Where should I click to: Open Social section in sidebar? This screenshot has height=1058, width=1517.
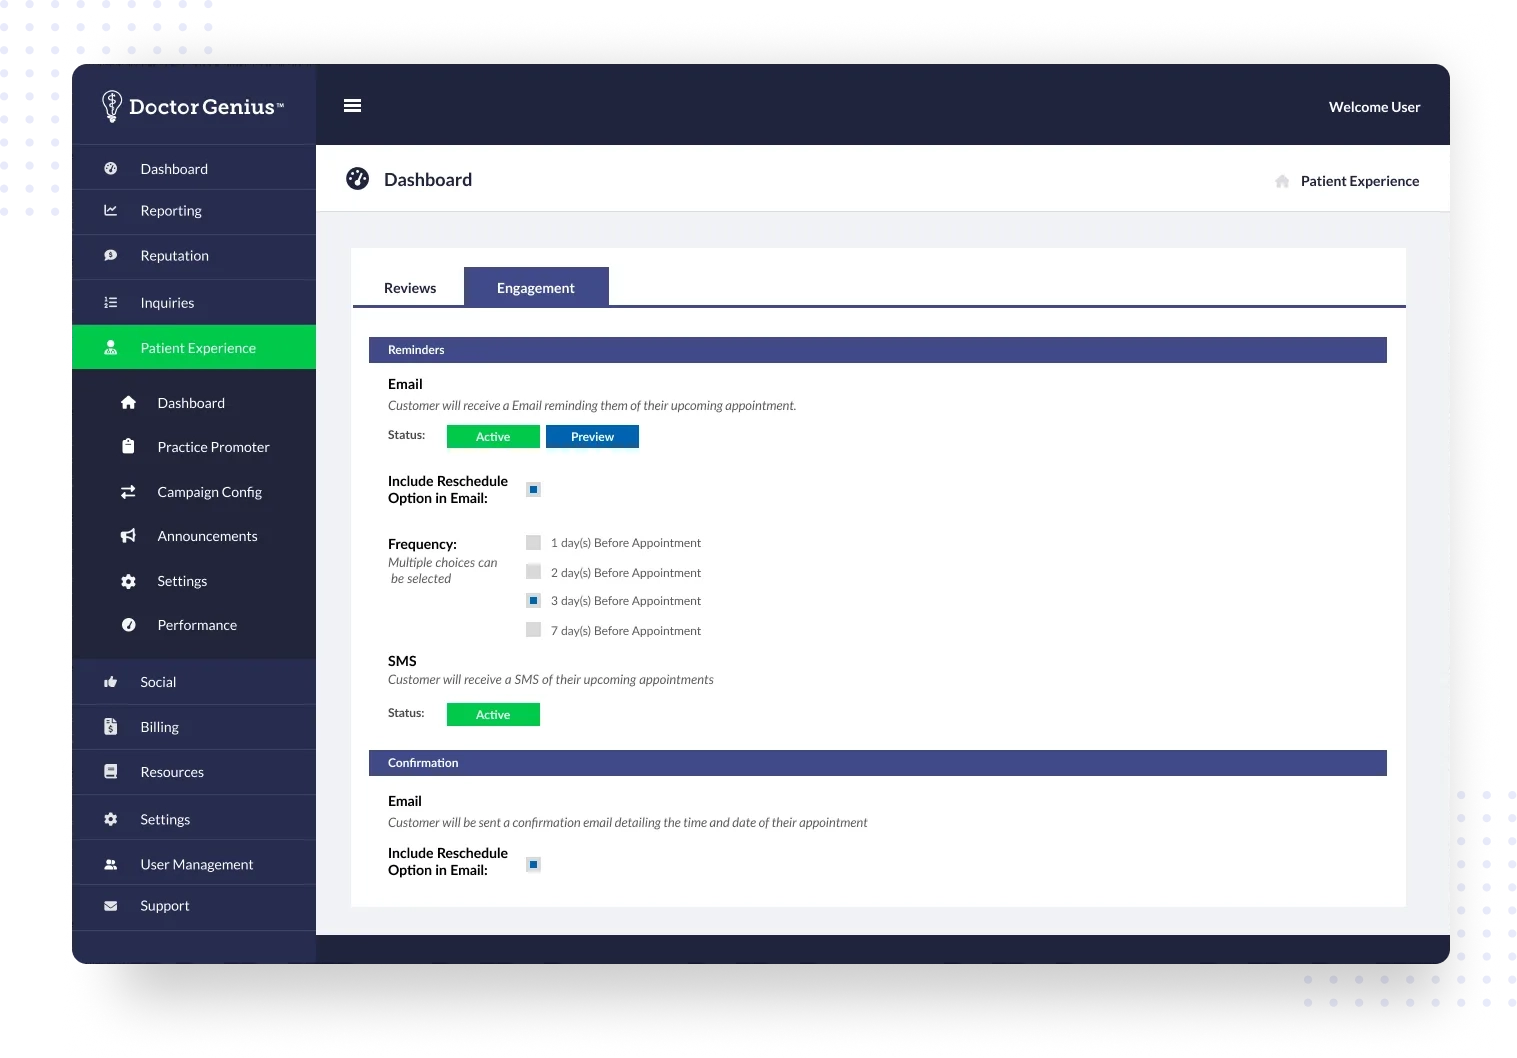(194, 682)
